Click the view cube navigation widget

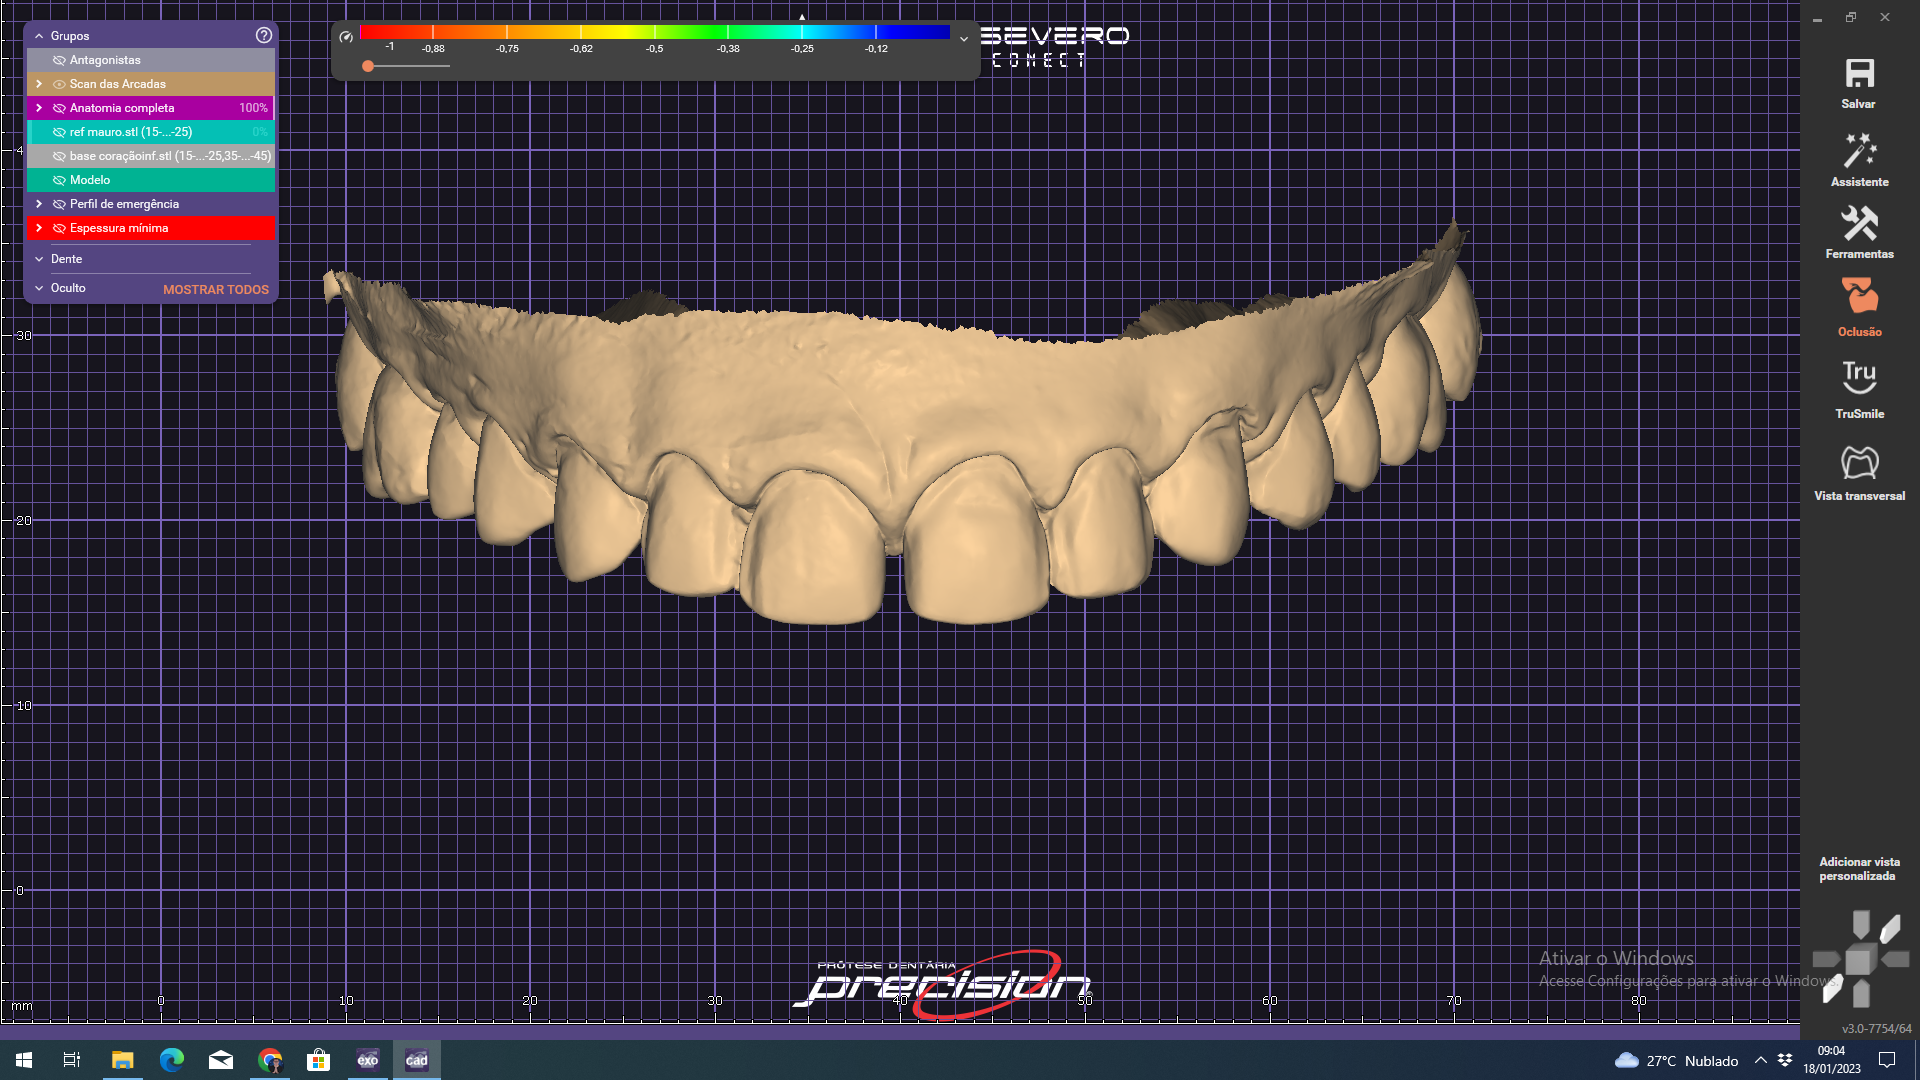(1859, 960)
